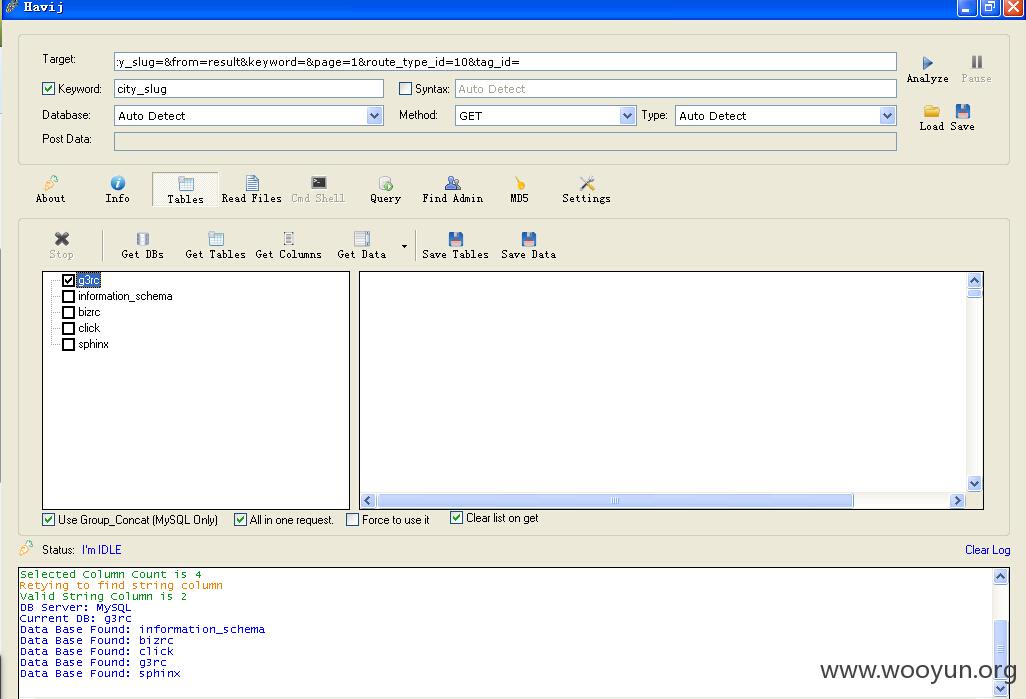The image size is (1026, 699).
Task: Open the Settings tool
Action: pos(586,190)
